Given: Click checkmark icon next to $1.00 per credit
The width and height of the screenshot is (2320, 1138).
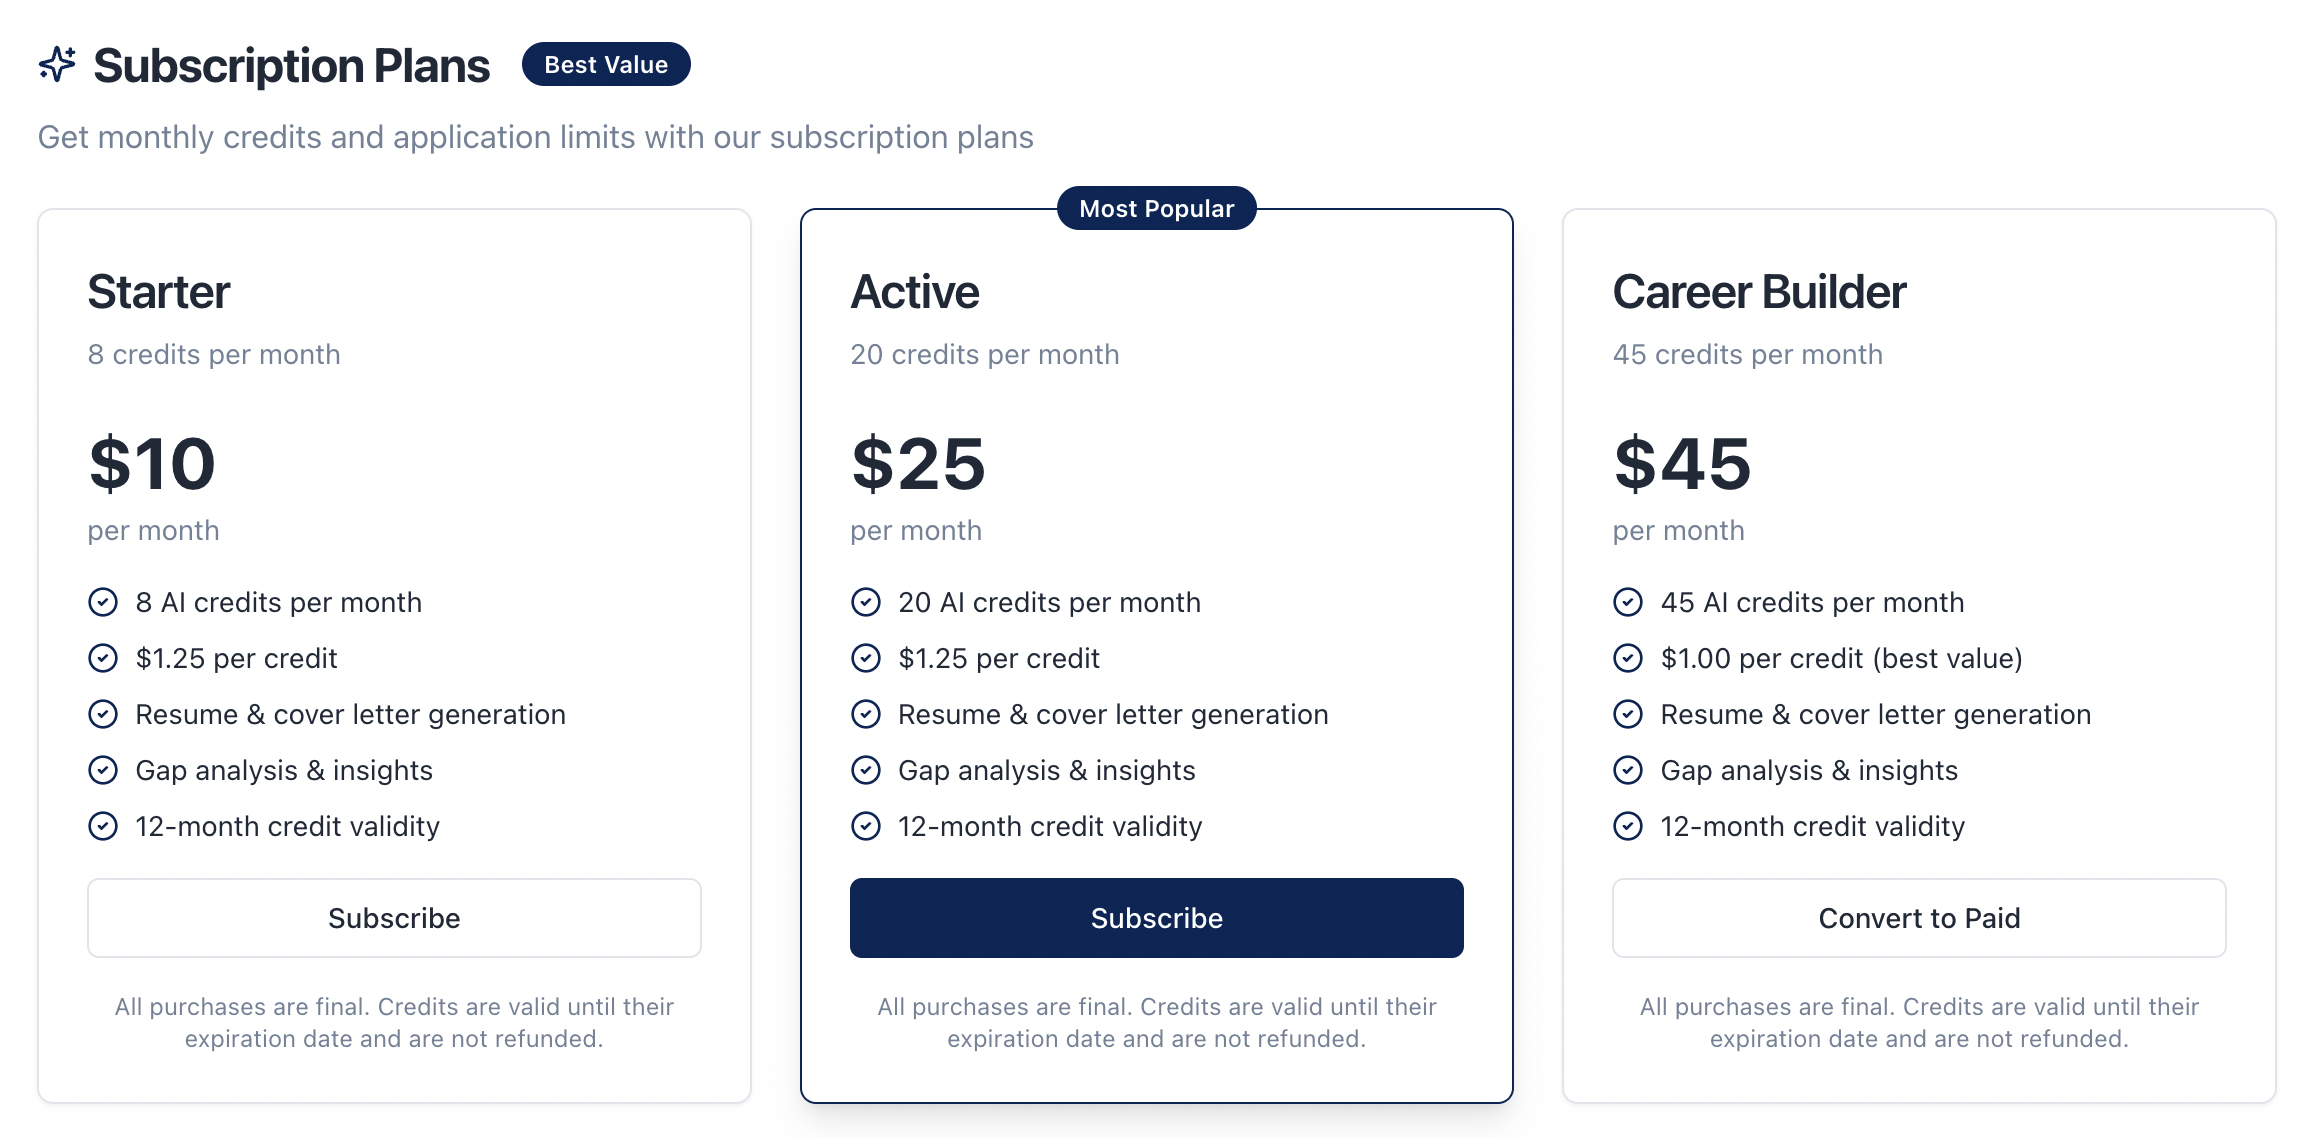Looking at the screenshot, I should coord(1628,658).
